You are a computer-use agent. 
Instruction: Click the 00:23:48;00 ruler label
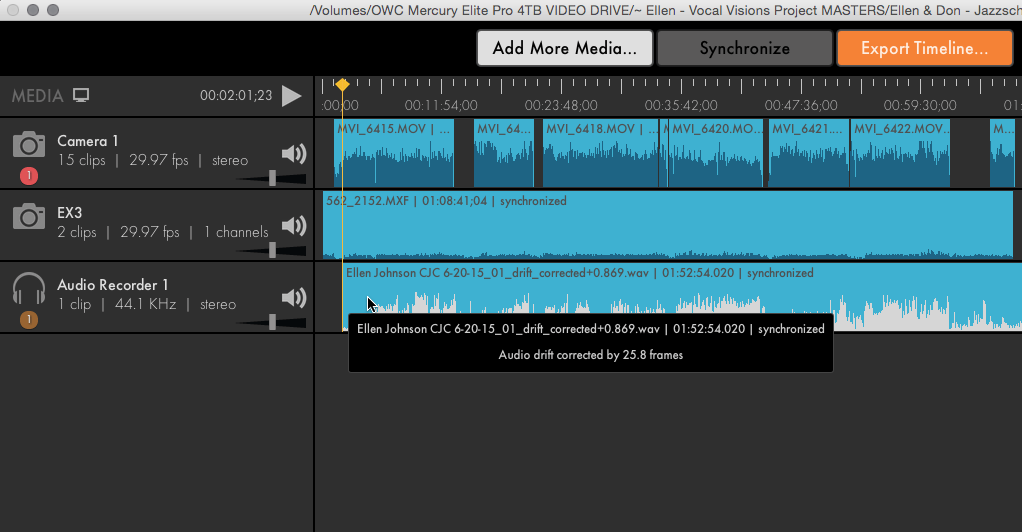click(561, 106)
